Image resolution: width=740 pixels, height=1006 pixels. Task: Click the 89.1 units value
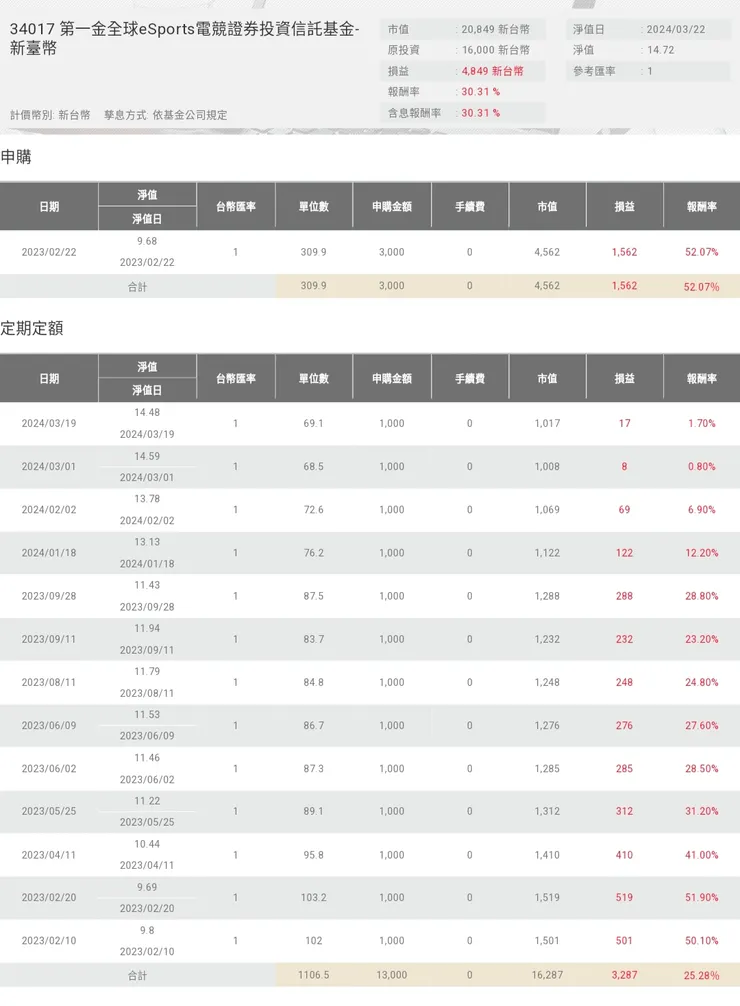[314, 811]
